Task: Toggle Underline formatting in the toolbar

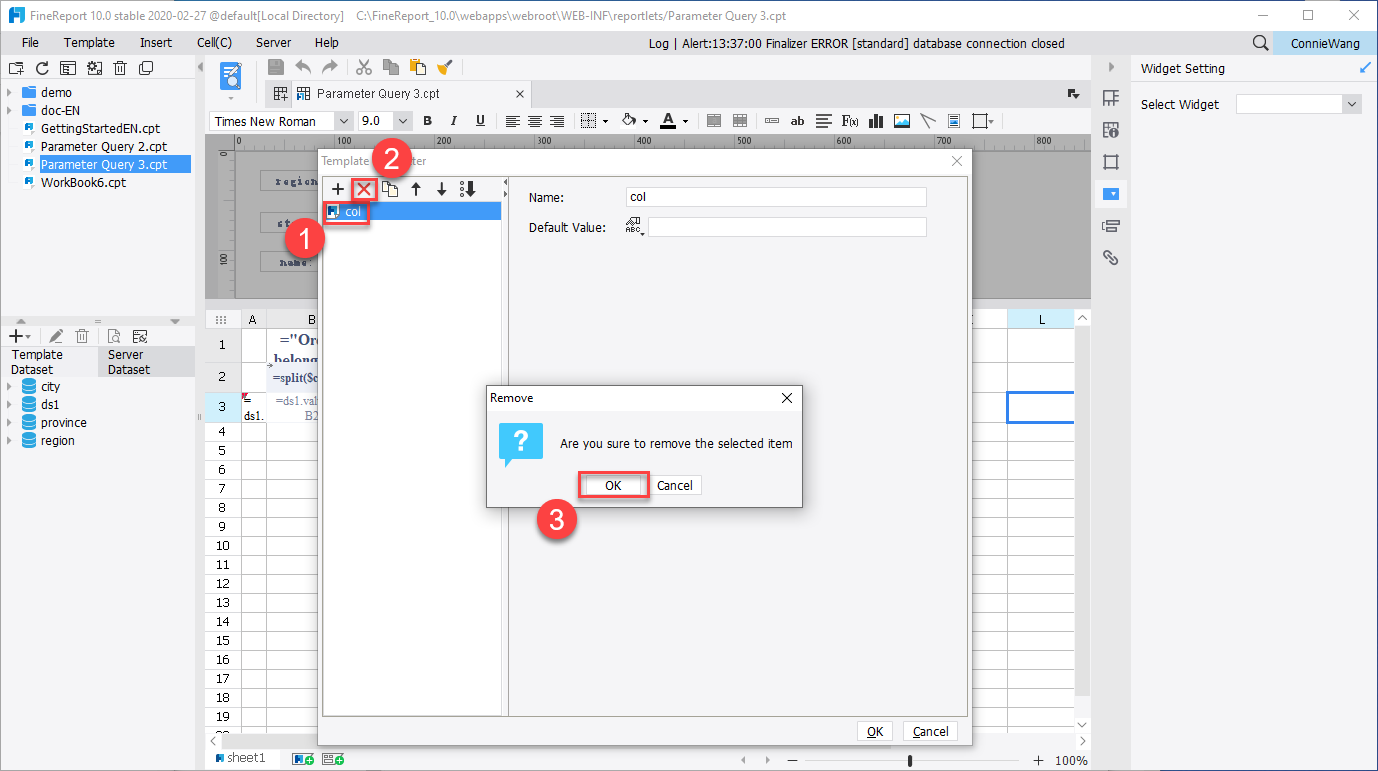Action: [479, 120]
